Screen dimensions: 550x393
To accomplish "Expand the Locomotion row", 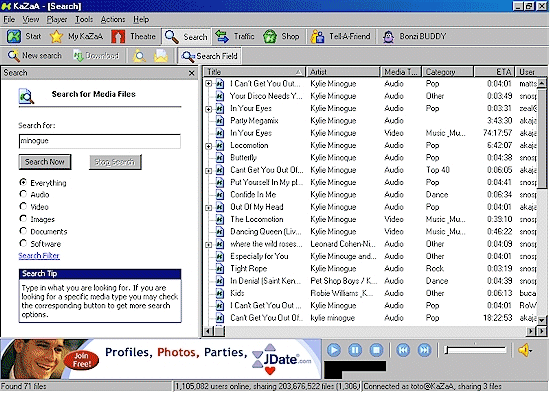I will coord(209,146).
